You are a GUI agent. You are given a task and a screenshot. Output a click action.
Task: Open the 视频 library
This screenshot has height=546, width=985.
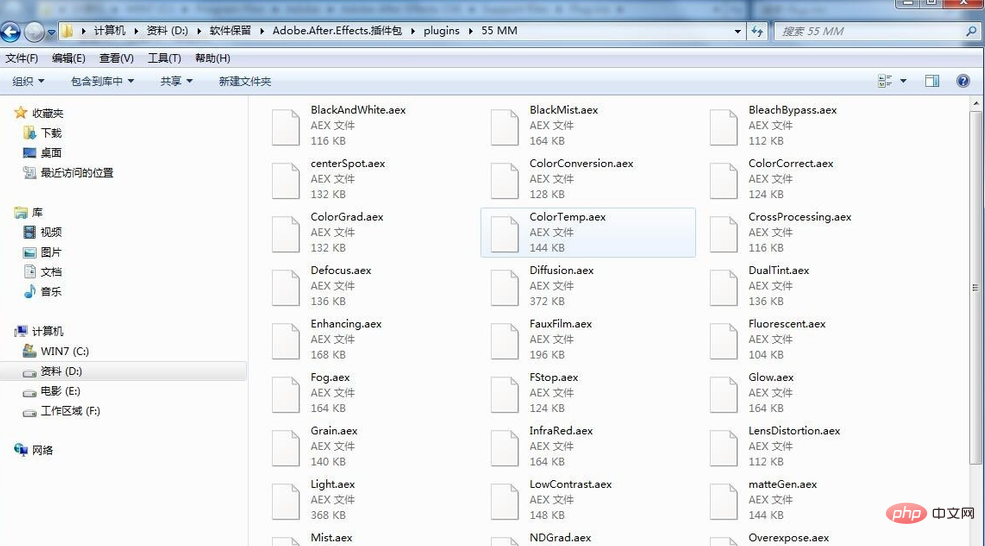[x=51, y=232]
